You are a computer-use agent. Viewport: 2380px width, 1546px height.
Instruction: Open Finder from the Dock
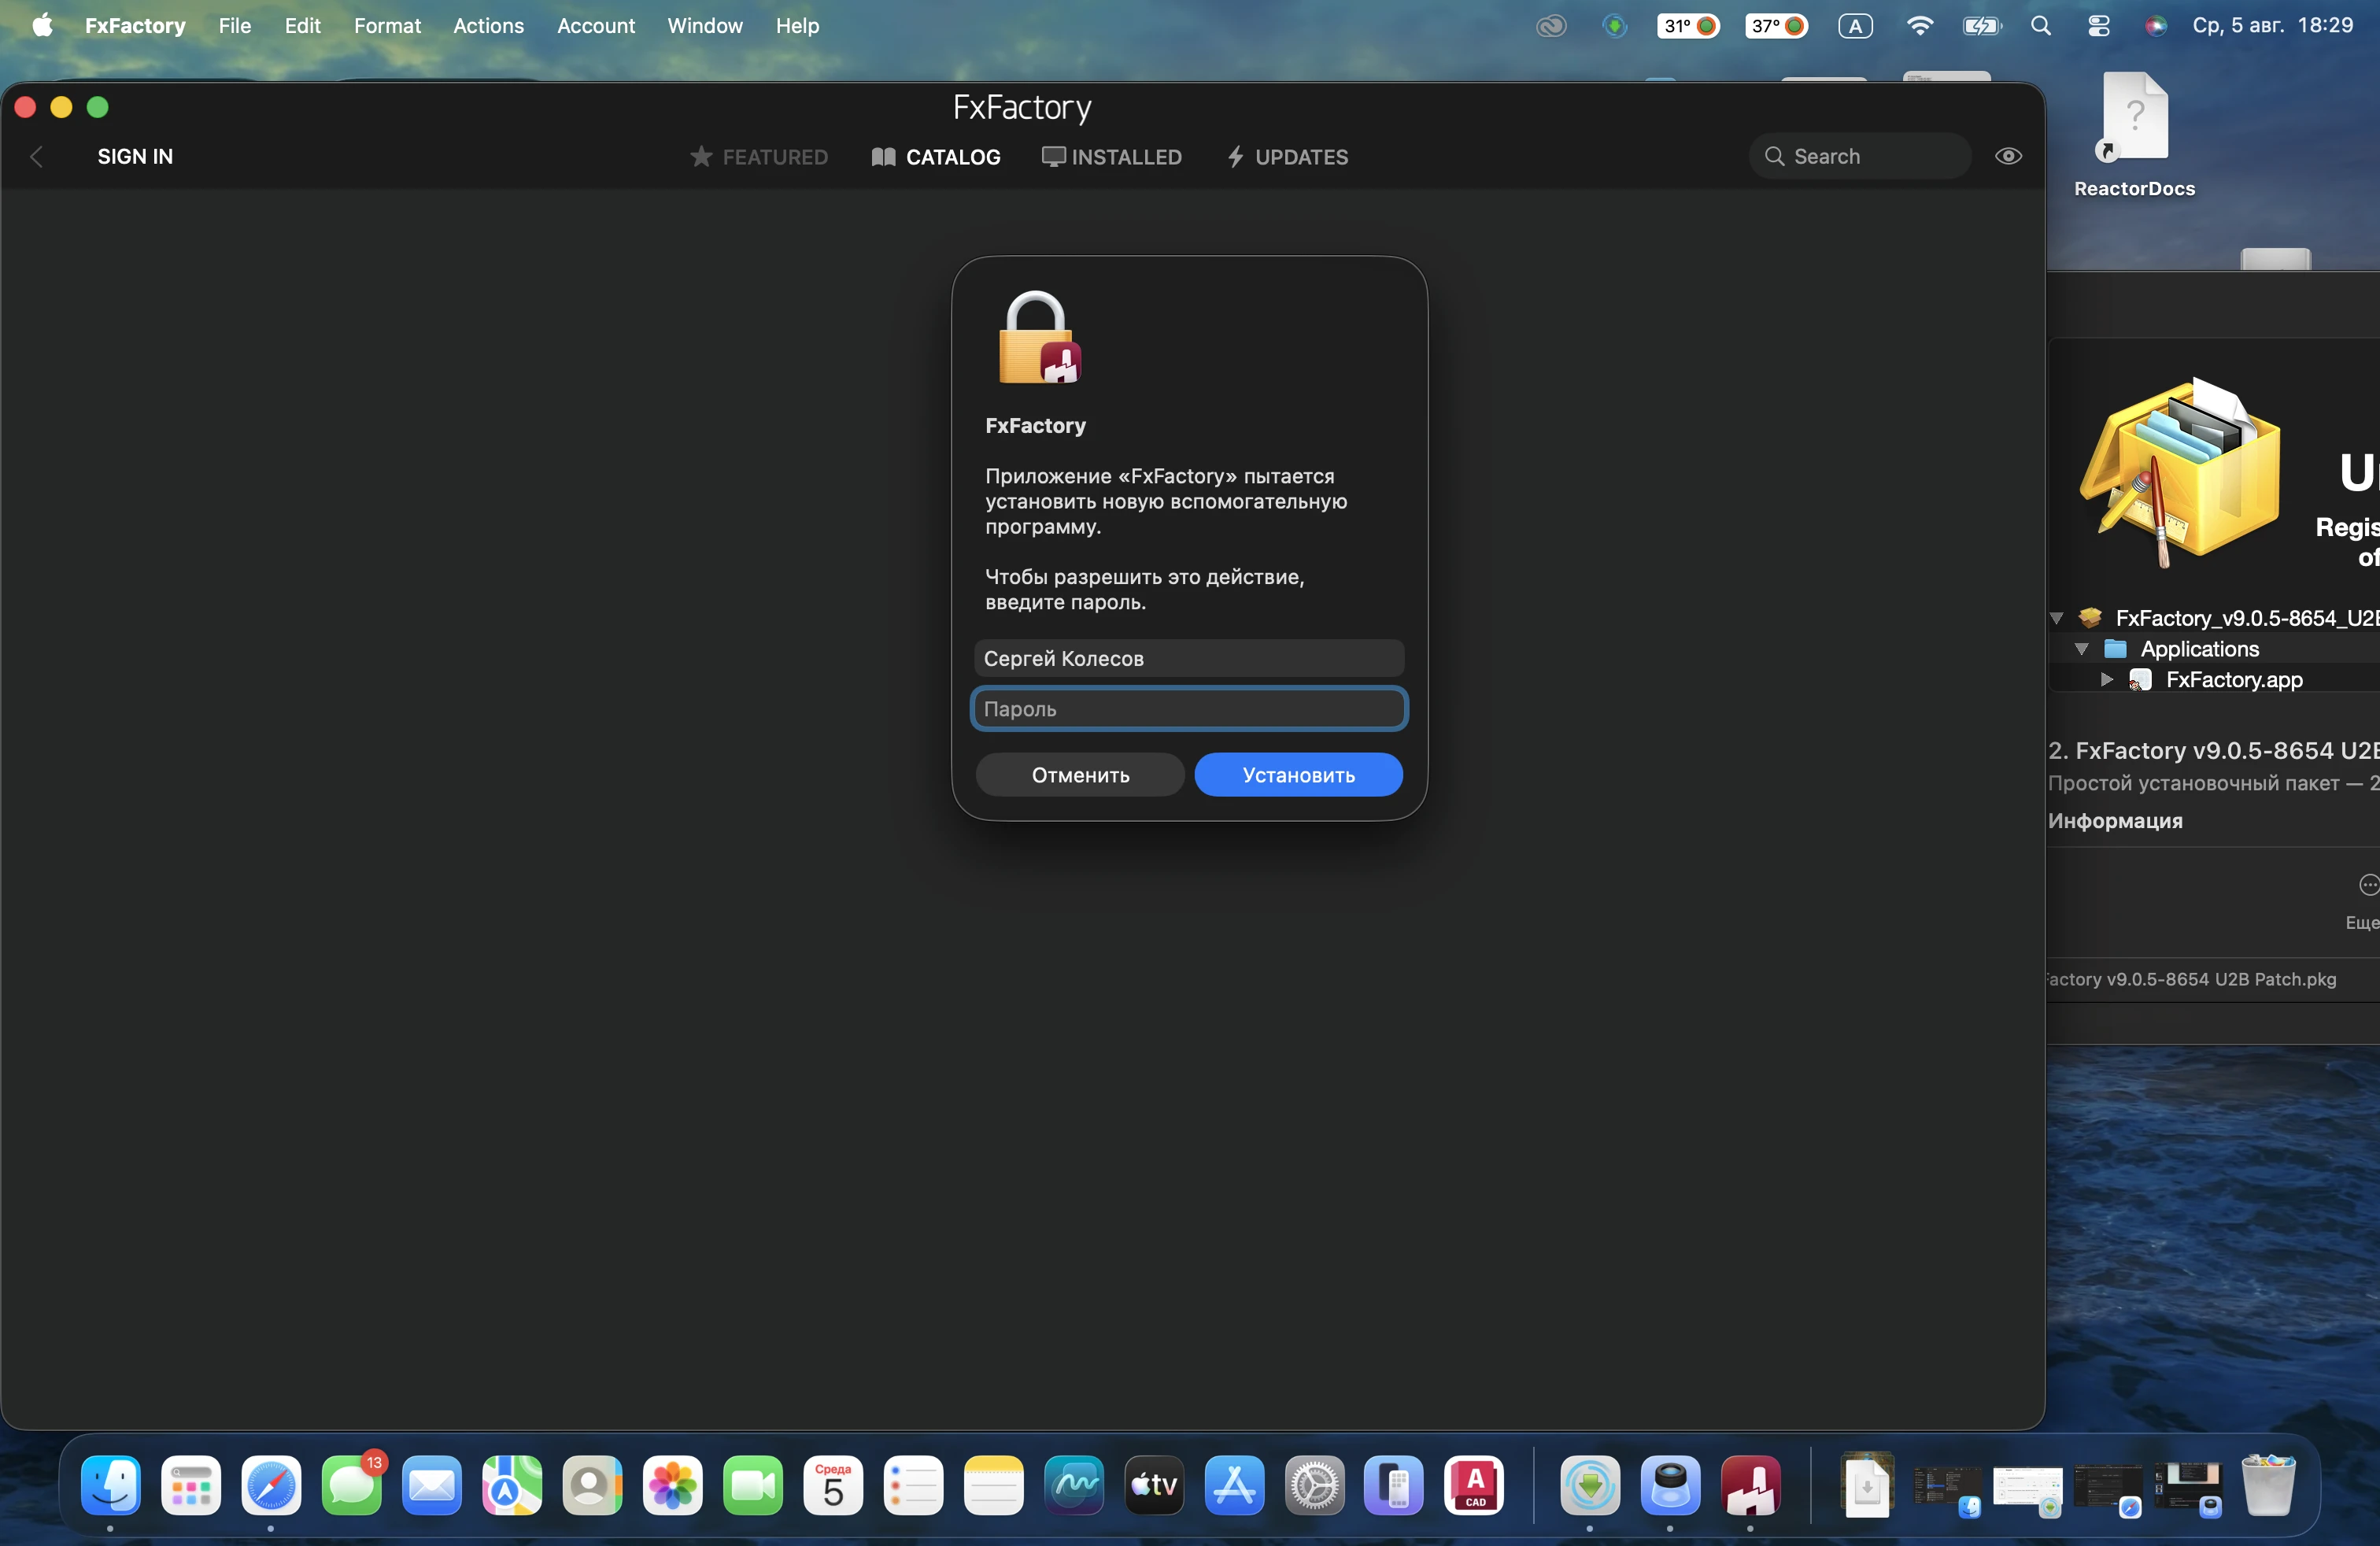tap(110, 1485)
